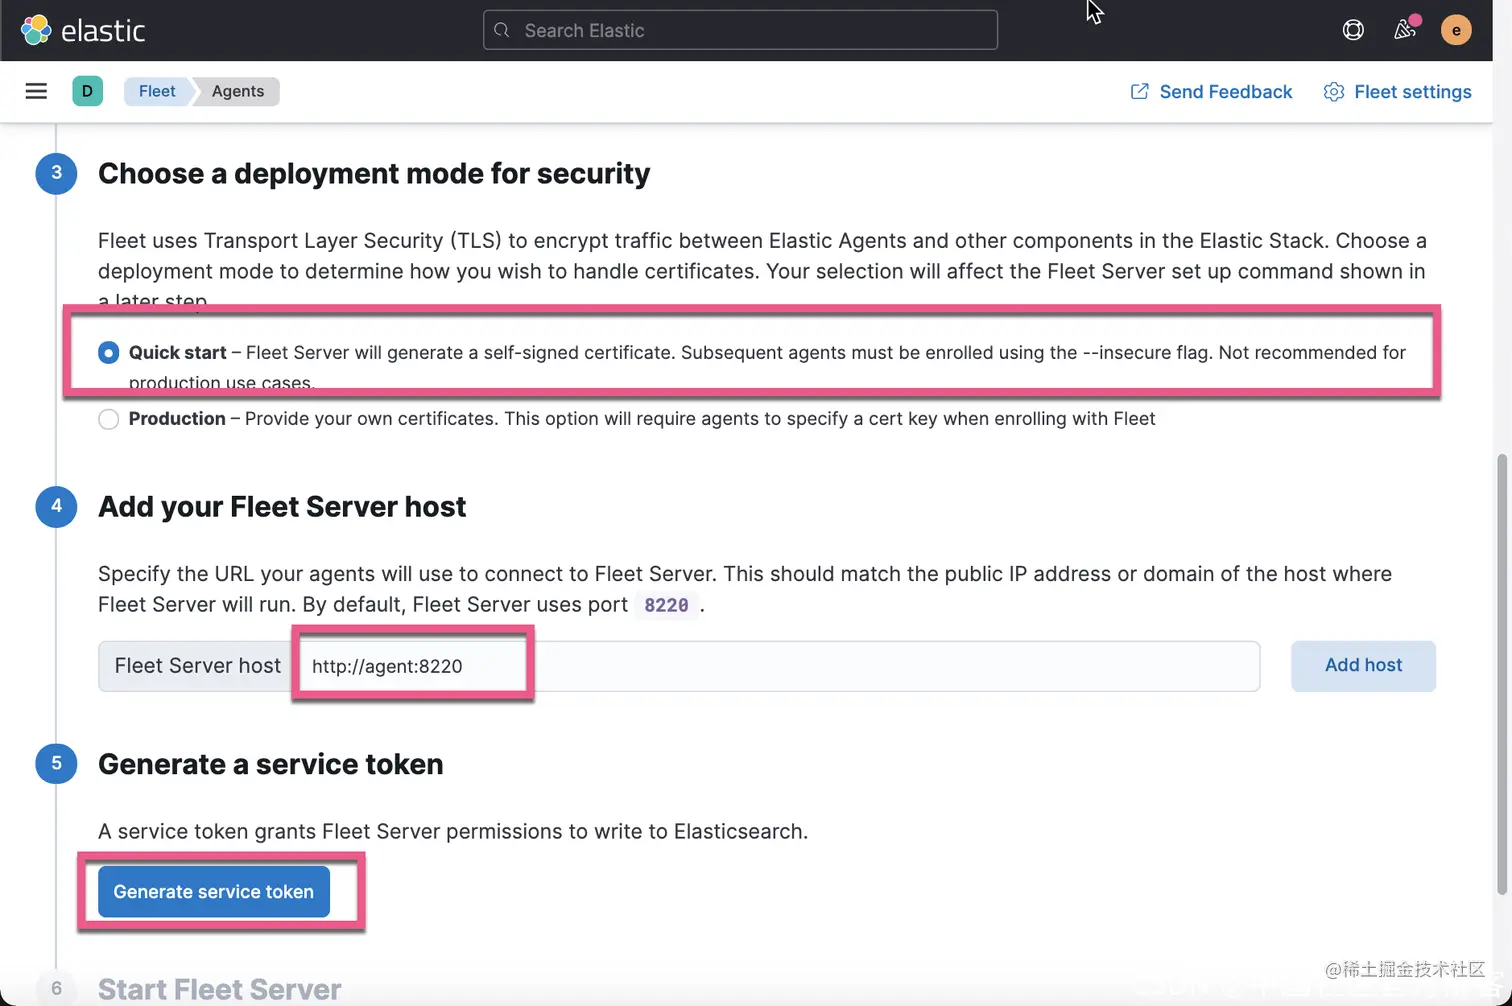Open the user avatar 'e' menu
Image resolution: width=1512 pixels, height=1006 pixels.
(1456, 30)
